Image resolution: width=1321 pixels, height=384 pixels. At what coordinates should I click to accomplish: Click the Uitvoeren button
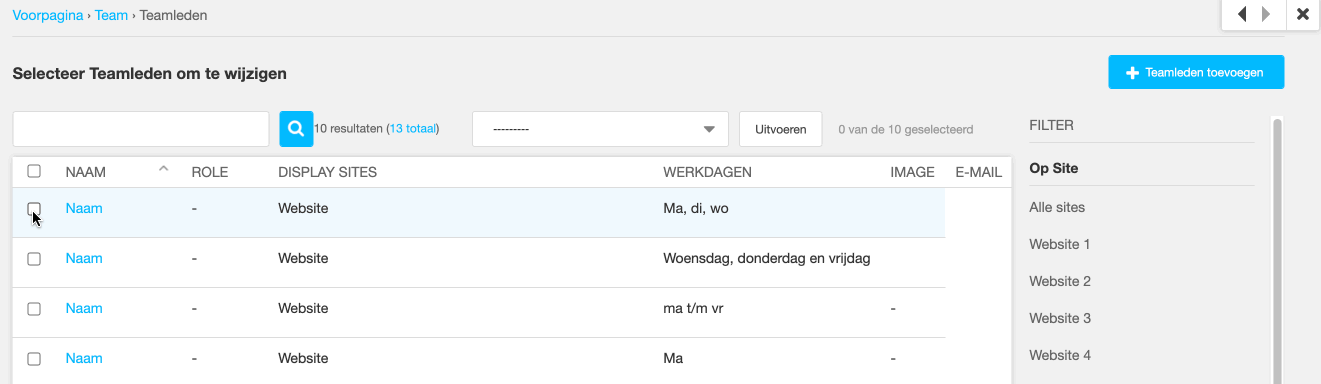pyautogui.click(x=781, y=129)
